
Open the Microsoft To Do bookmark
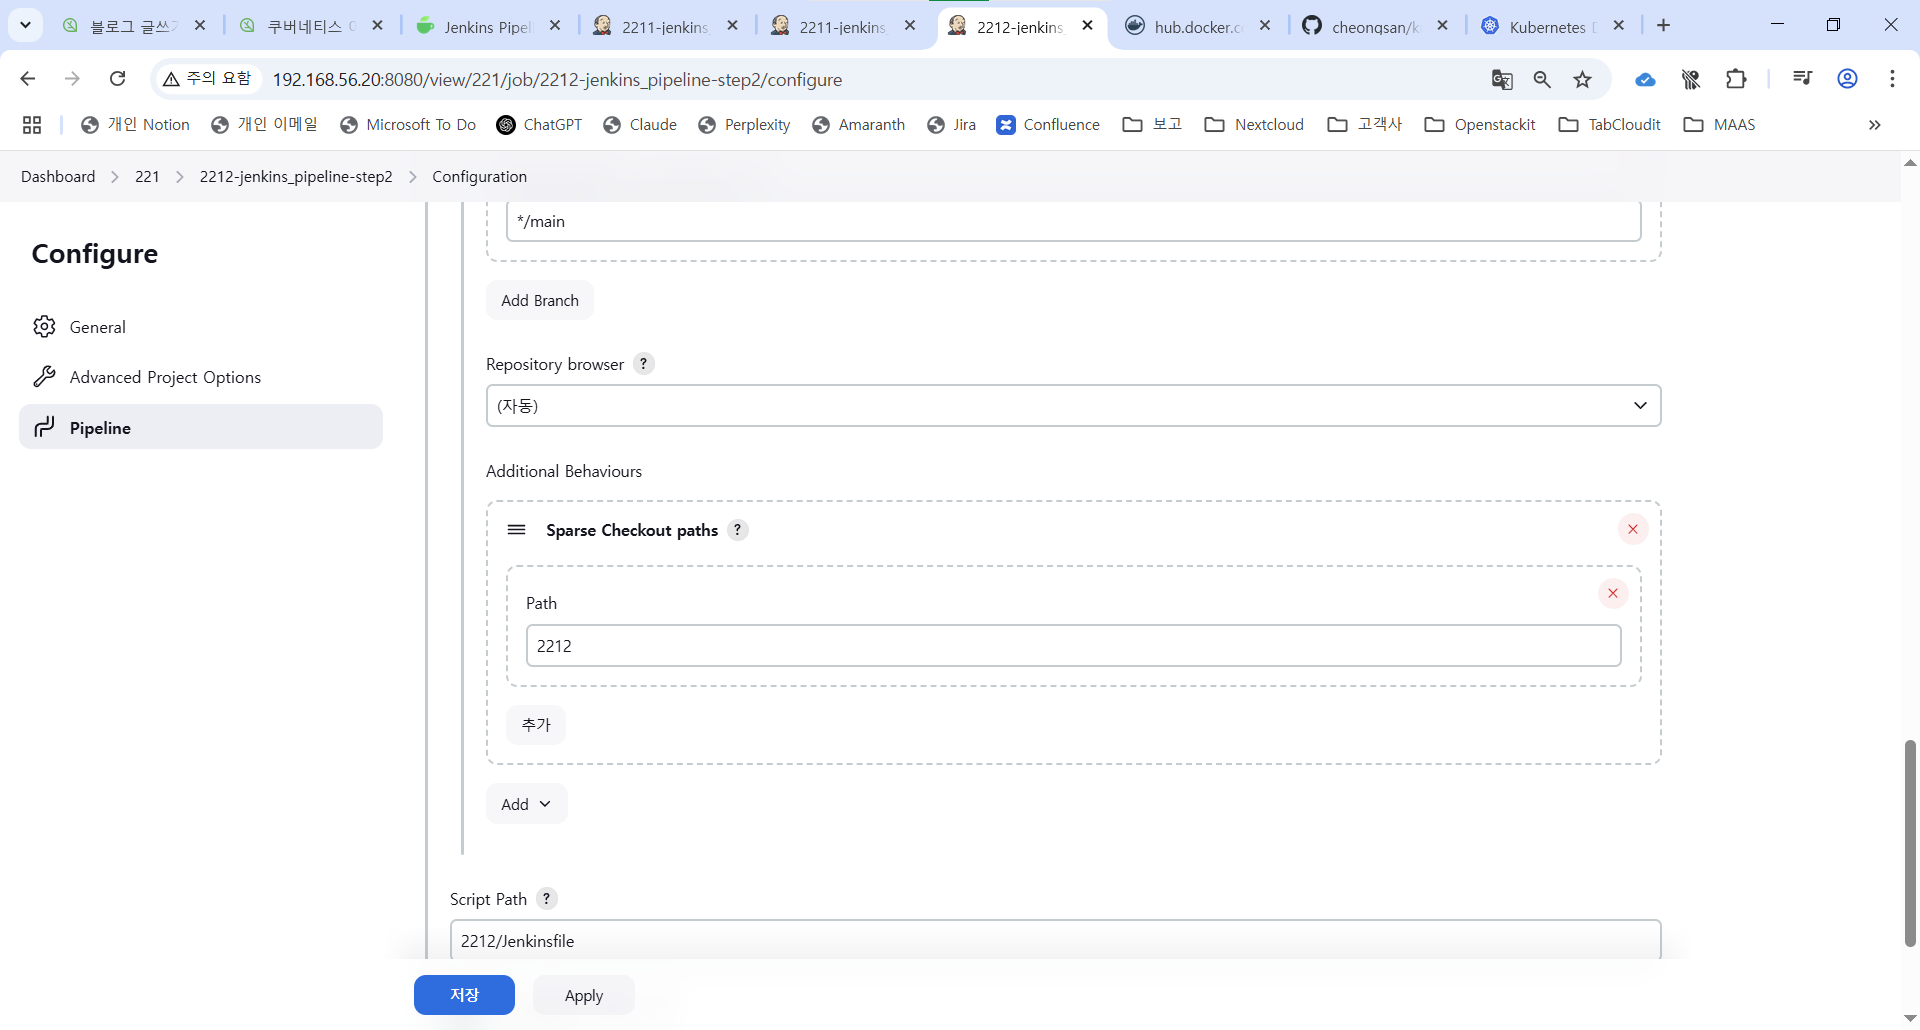[408, 125]
